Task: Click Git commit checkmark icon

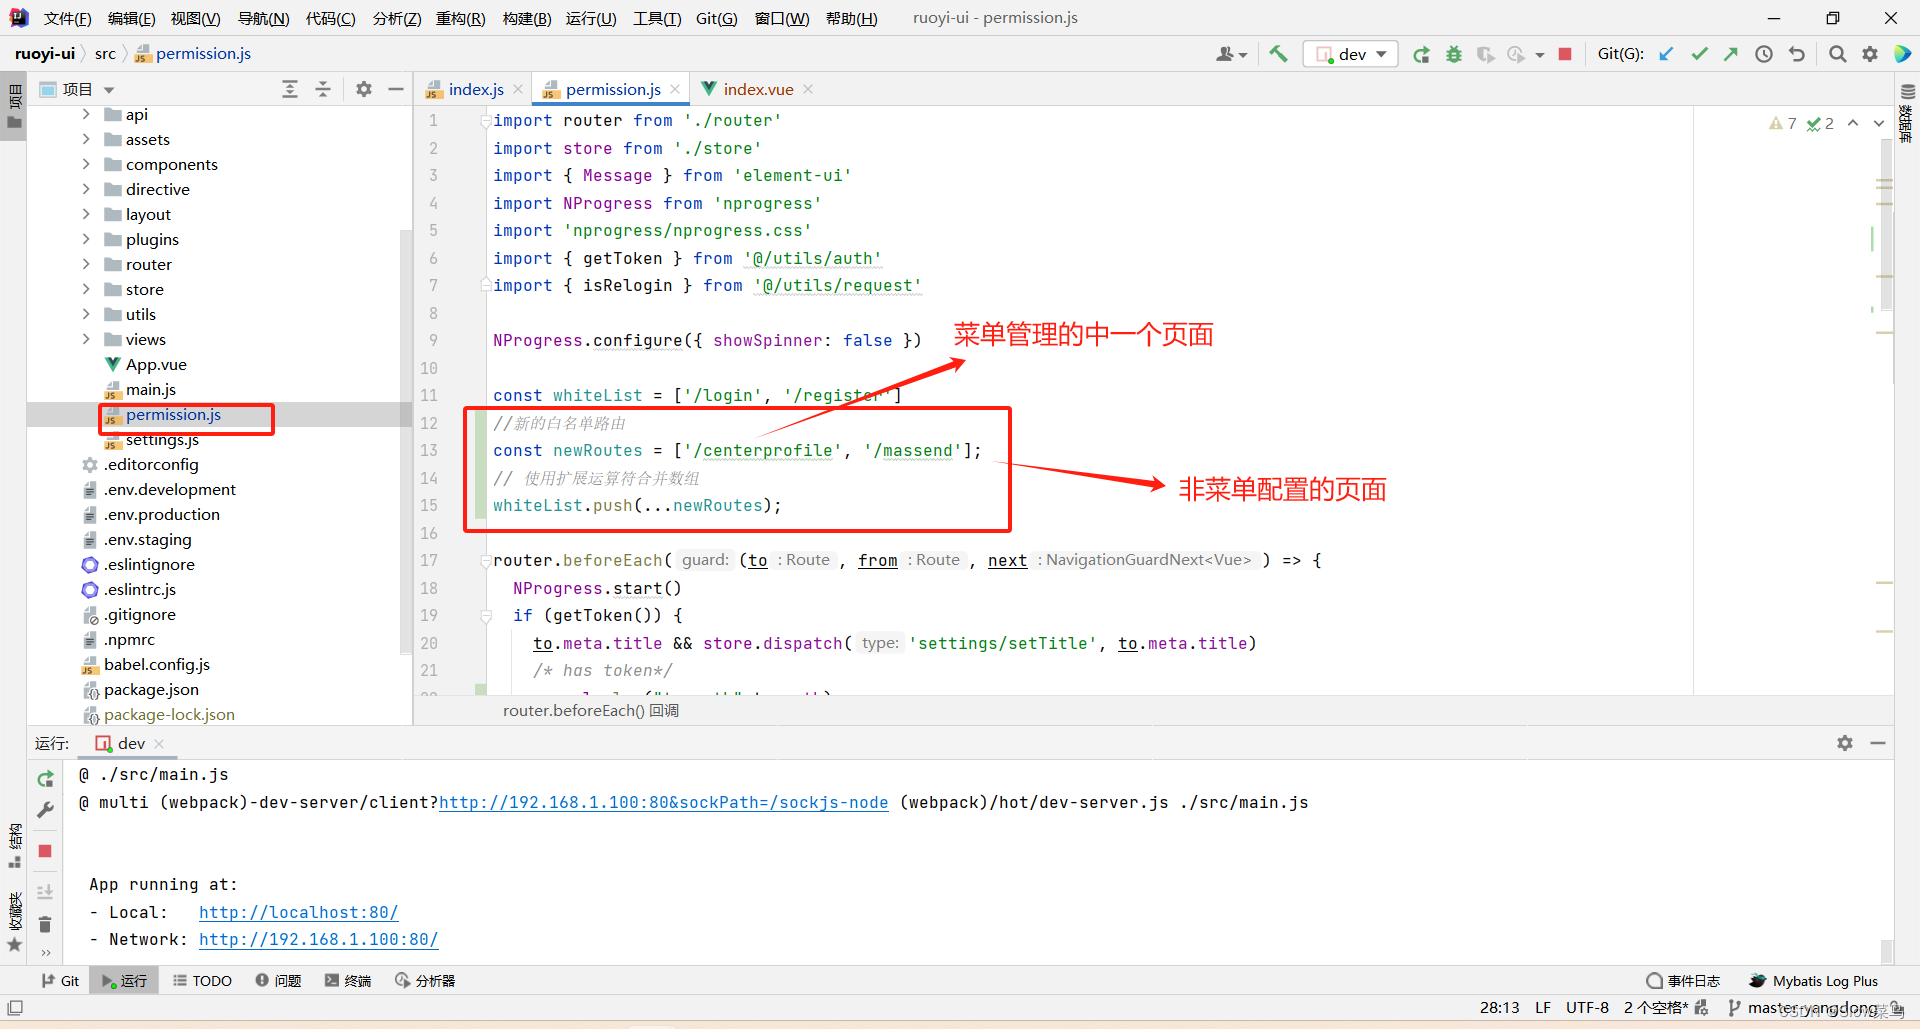Action: pos(1699,54)
